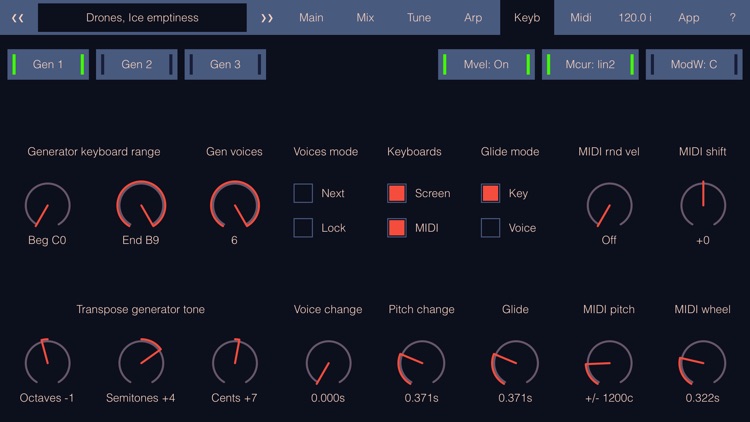Open the preset name Drones, Ice emptiness
Viewport: 750px width, 422px height.
(x=142, y=18)
